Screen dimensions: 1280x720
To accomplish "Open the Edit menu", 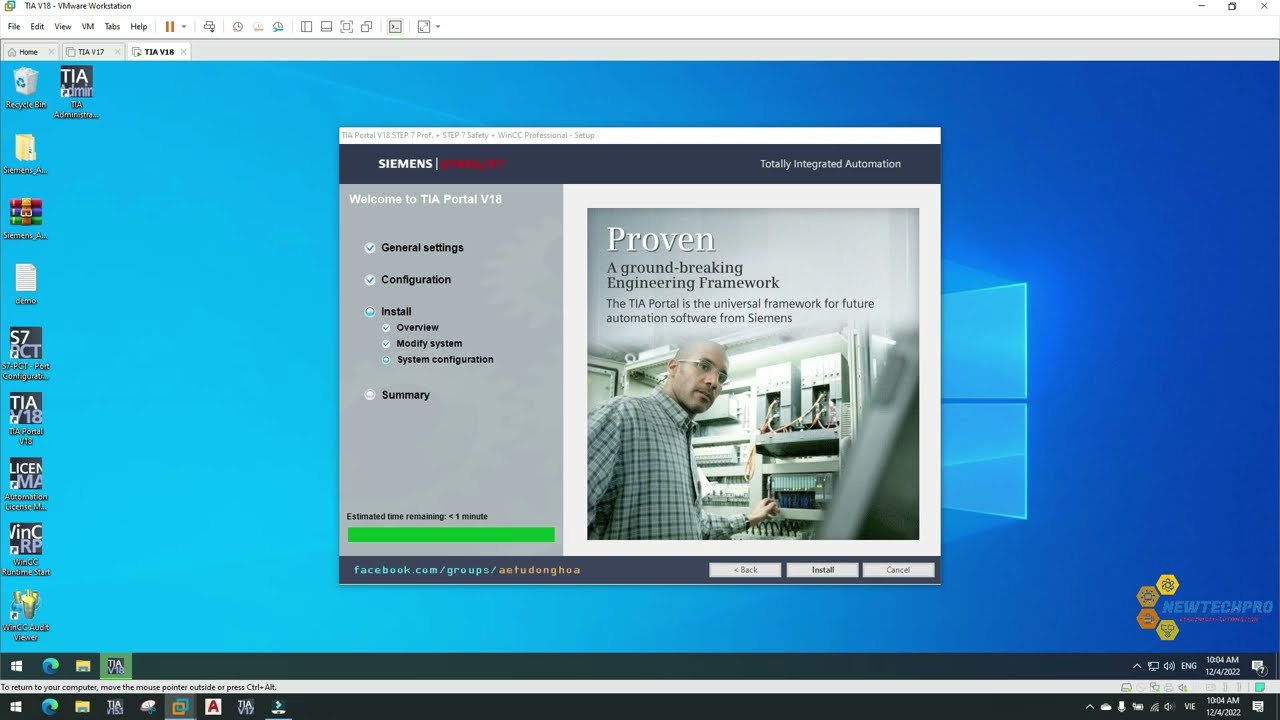I will 37,27.
